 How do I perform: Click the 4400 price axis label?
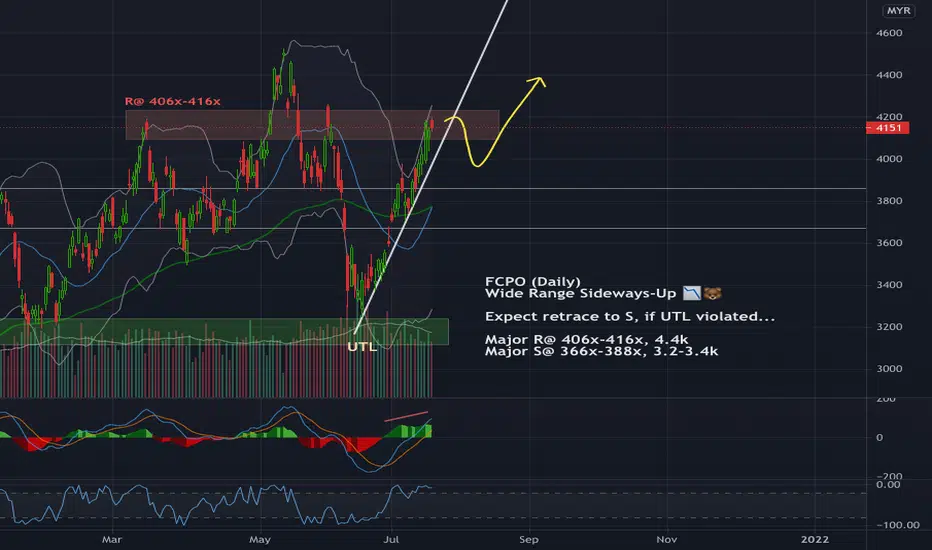coord(889,76)
